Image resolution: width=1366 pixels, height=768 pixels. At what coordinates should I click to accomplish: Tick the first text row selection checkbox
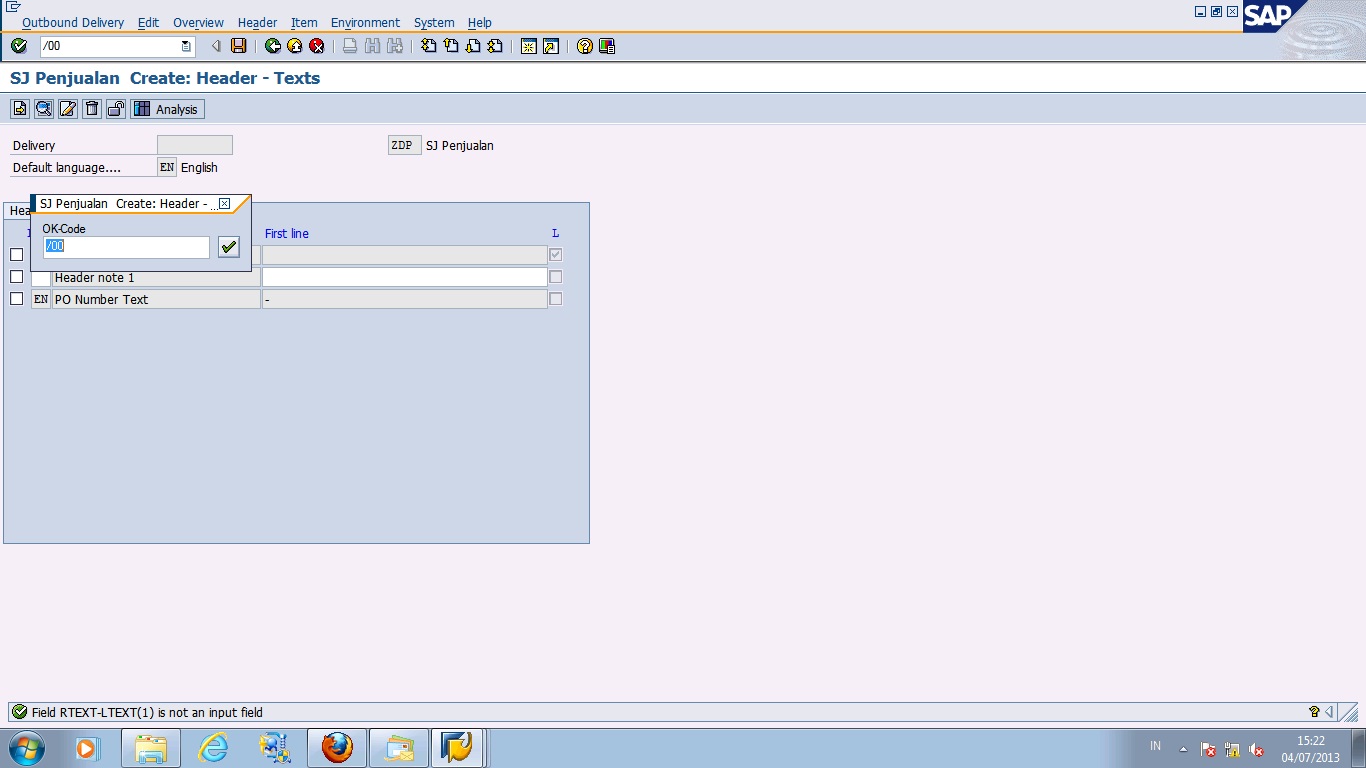click(x=16, y=255)
